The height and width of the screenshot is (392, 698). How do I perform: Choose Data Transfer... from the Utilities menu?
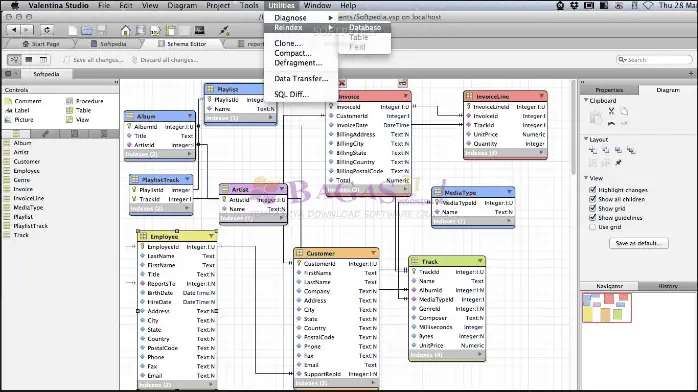tap(301, 78)
